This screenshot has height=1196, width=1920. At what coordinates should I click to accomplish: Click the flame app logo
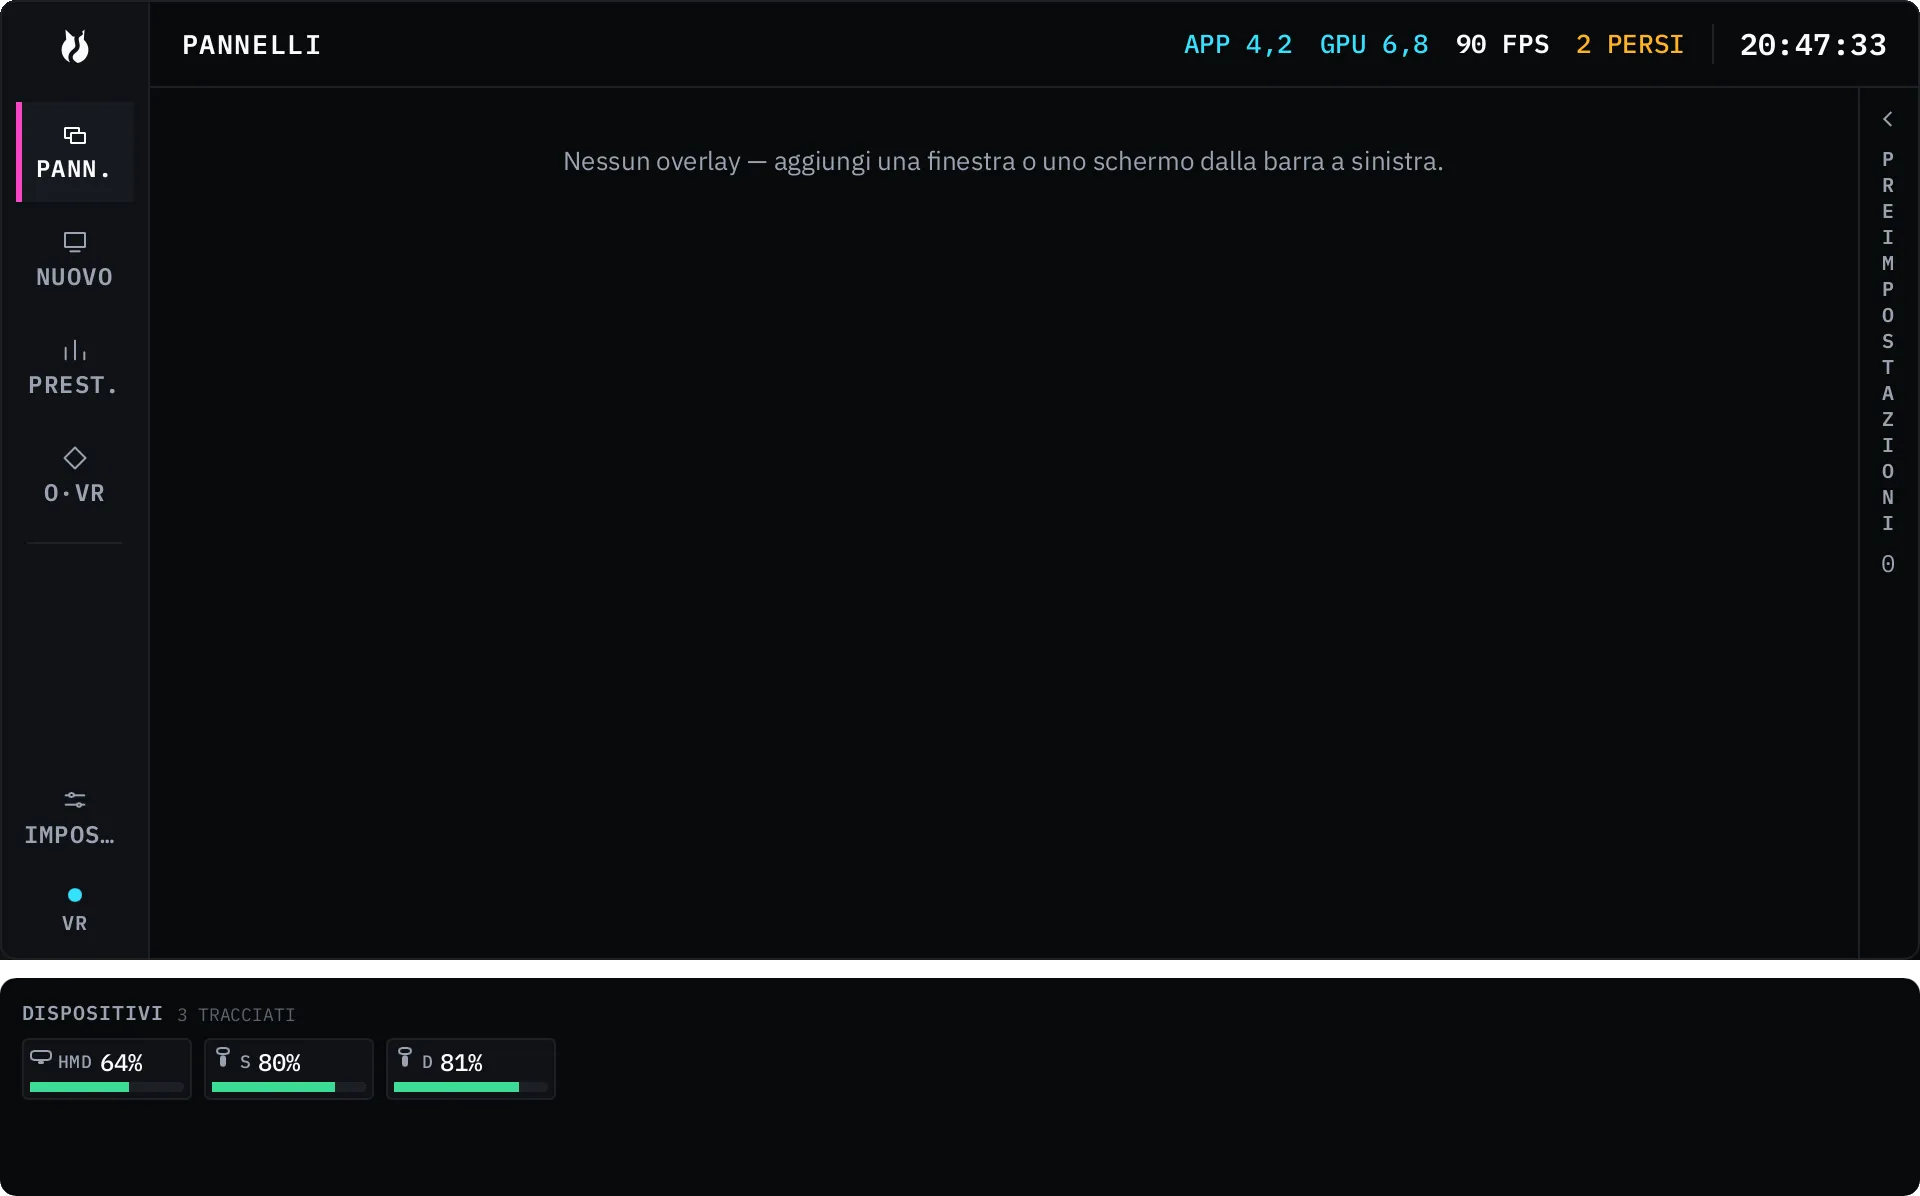tap(75, 45)
